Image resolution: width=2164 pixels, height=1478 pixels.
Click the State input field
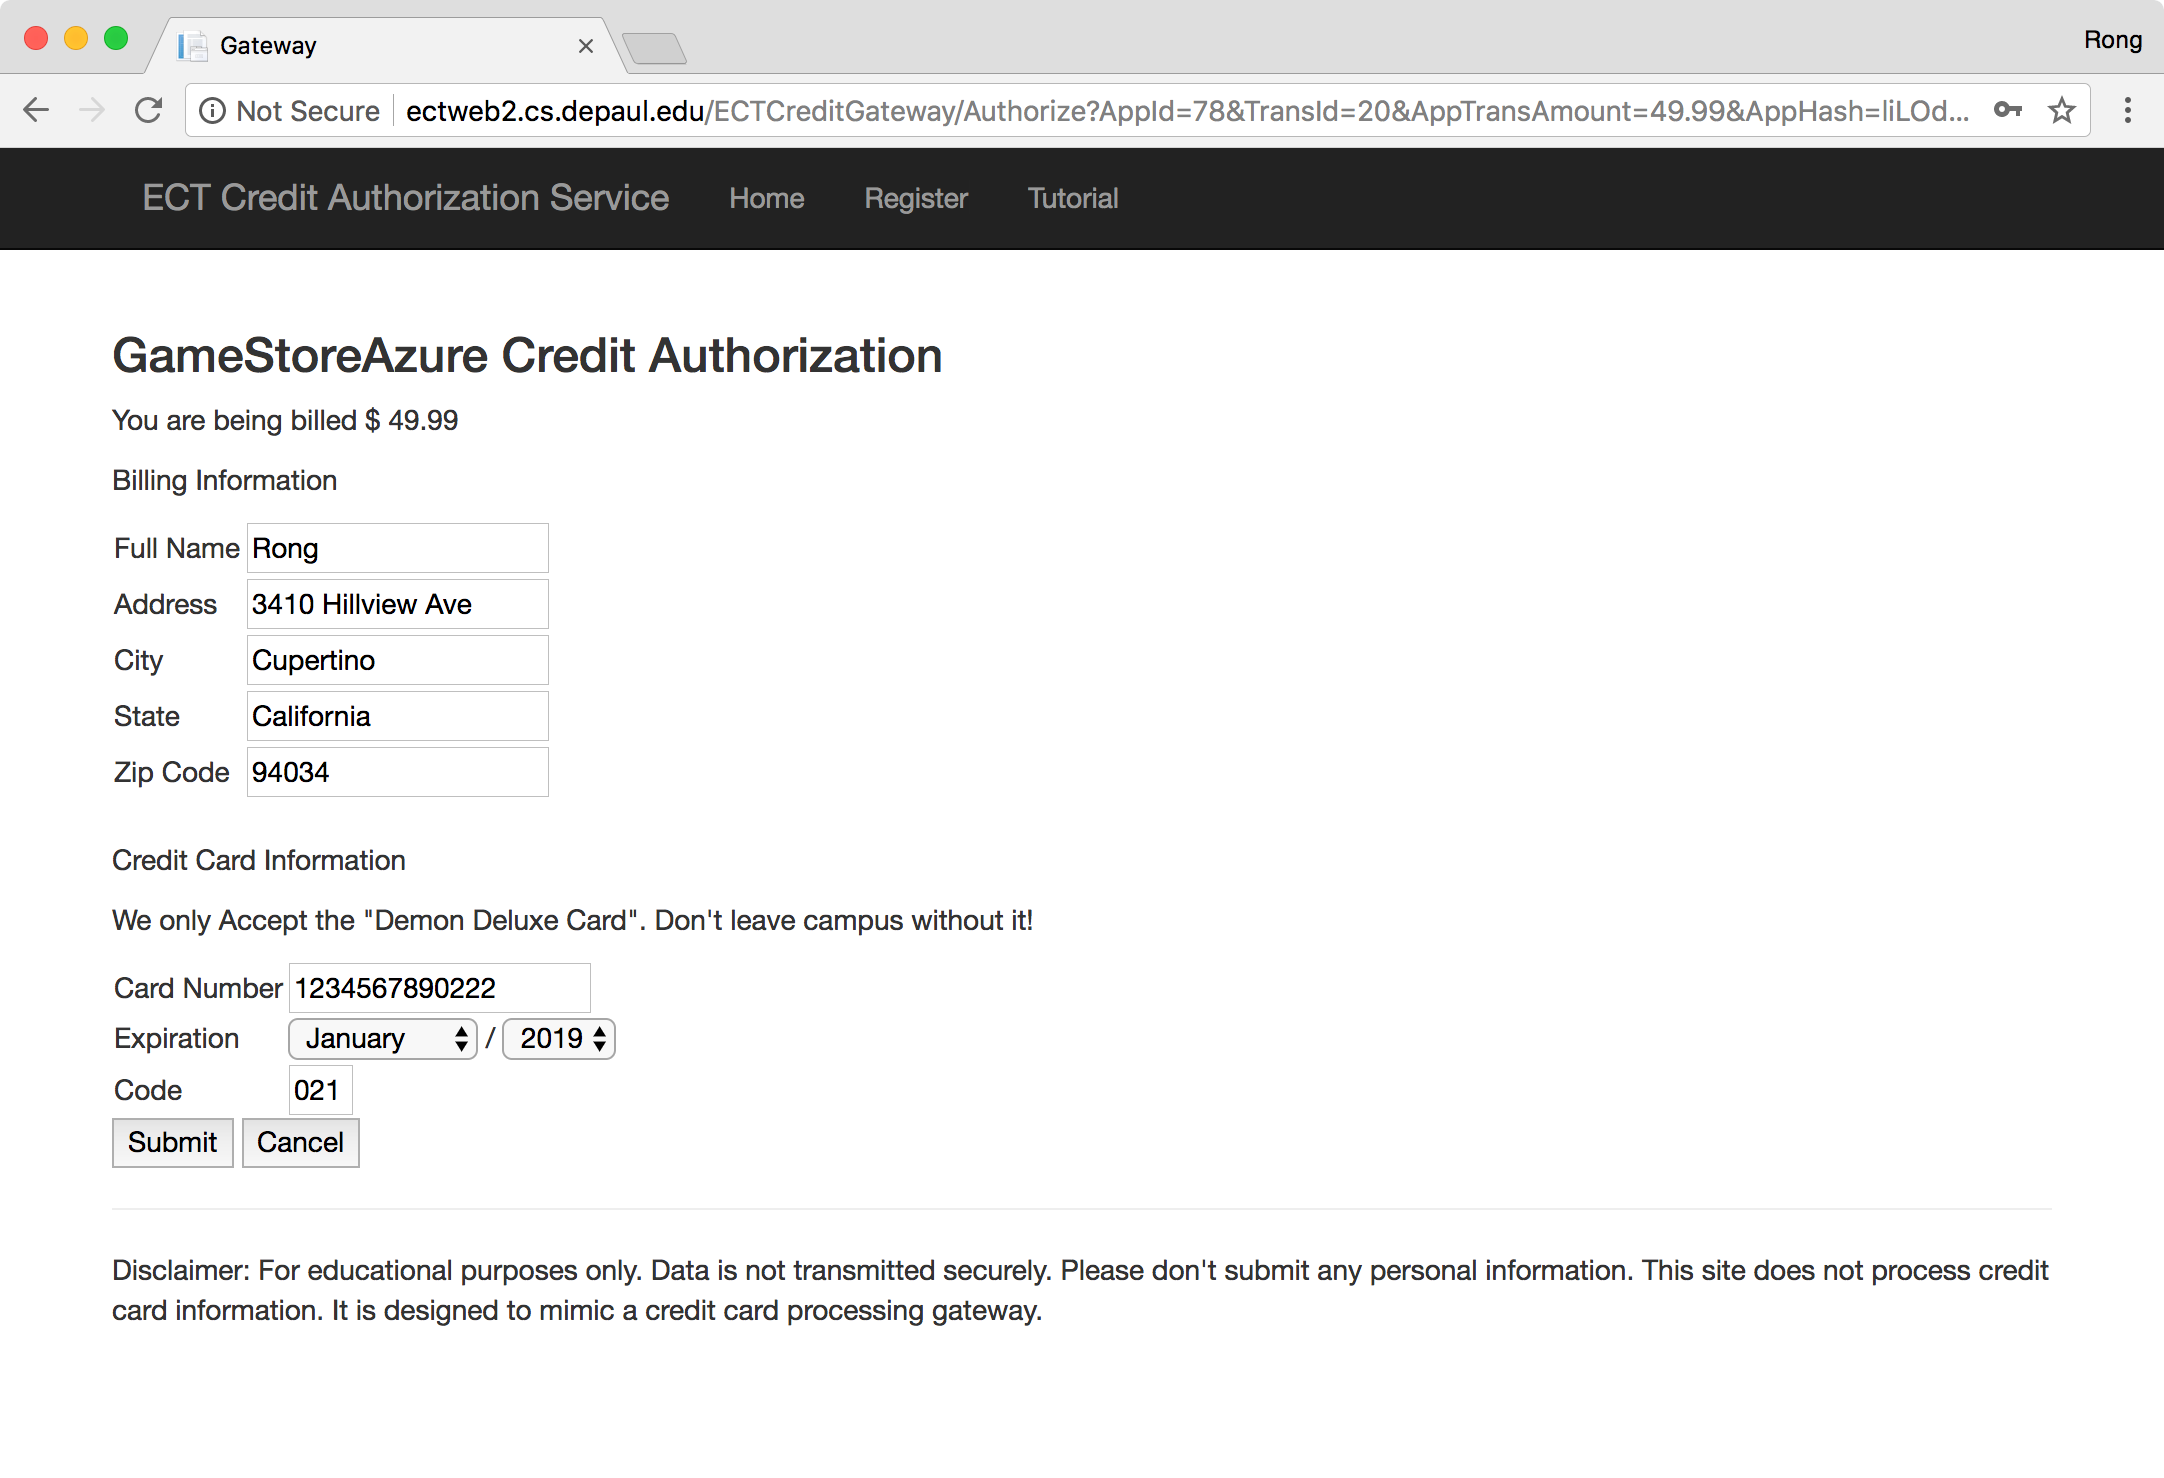398,716
